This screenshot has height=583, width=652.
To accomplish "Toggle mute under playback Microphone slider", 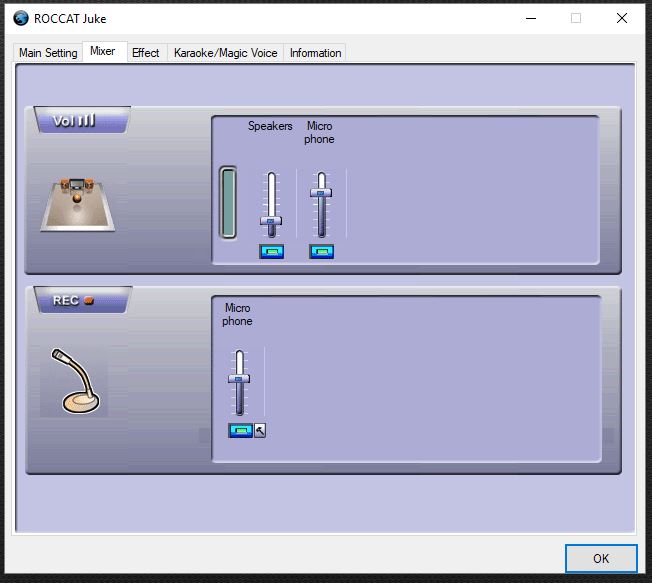I will pyautogui.click(x=321, y=251).
